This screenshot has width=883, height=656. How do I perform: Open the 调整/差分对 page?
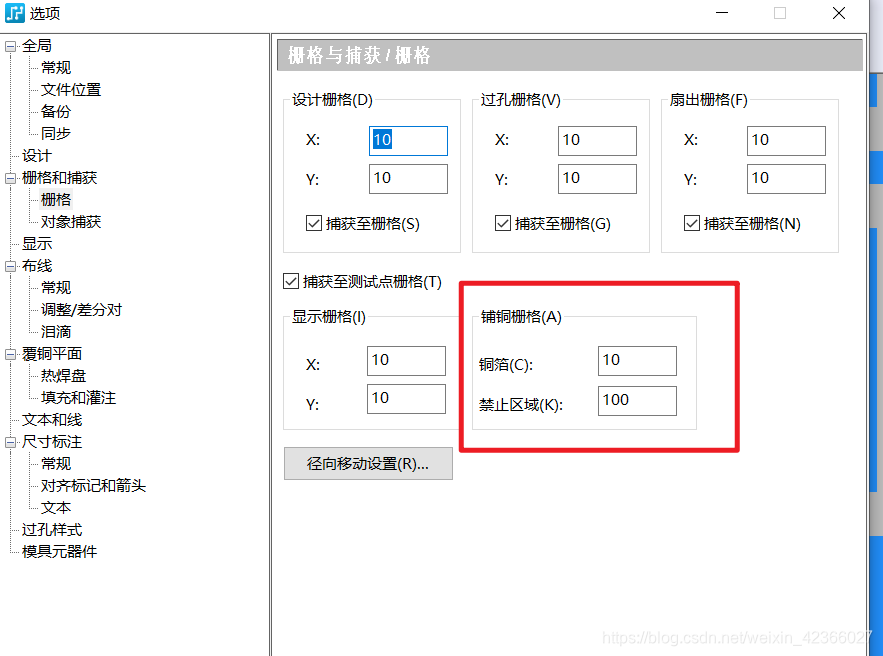click(x=81, y=310)
